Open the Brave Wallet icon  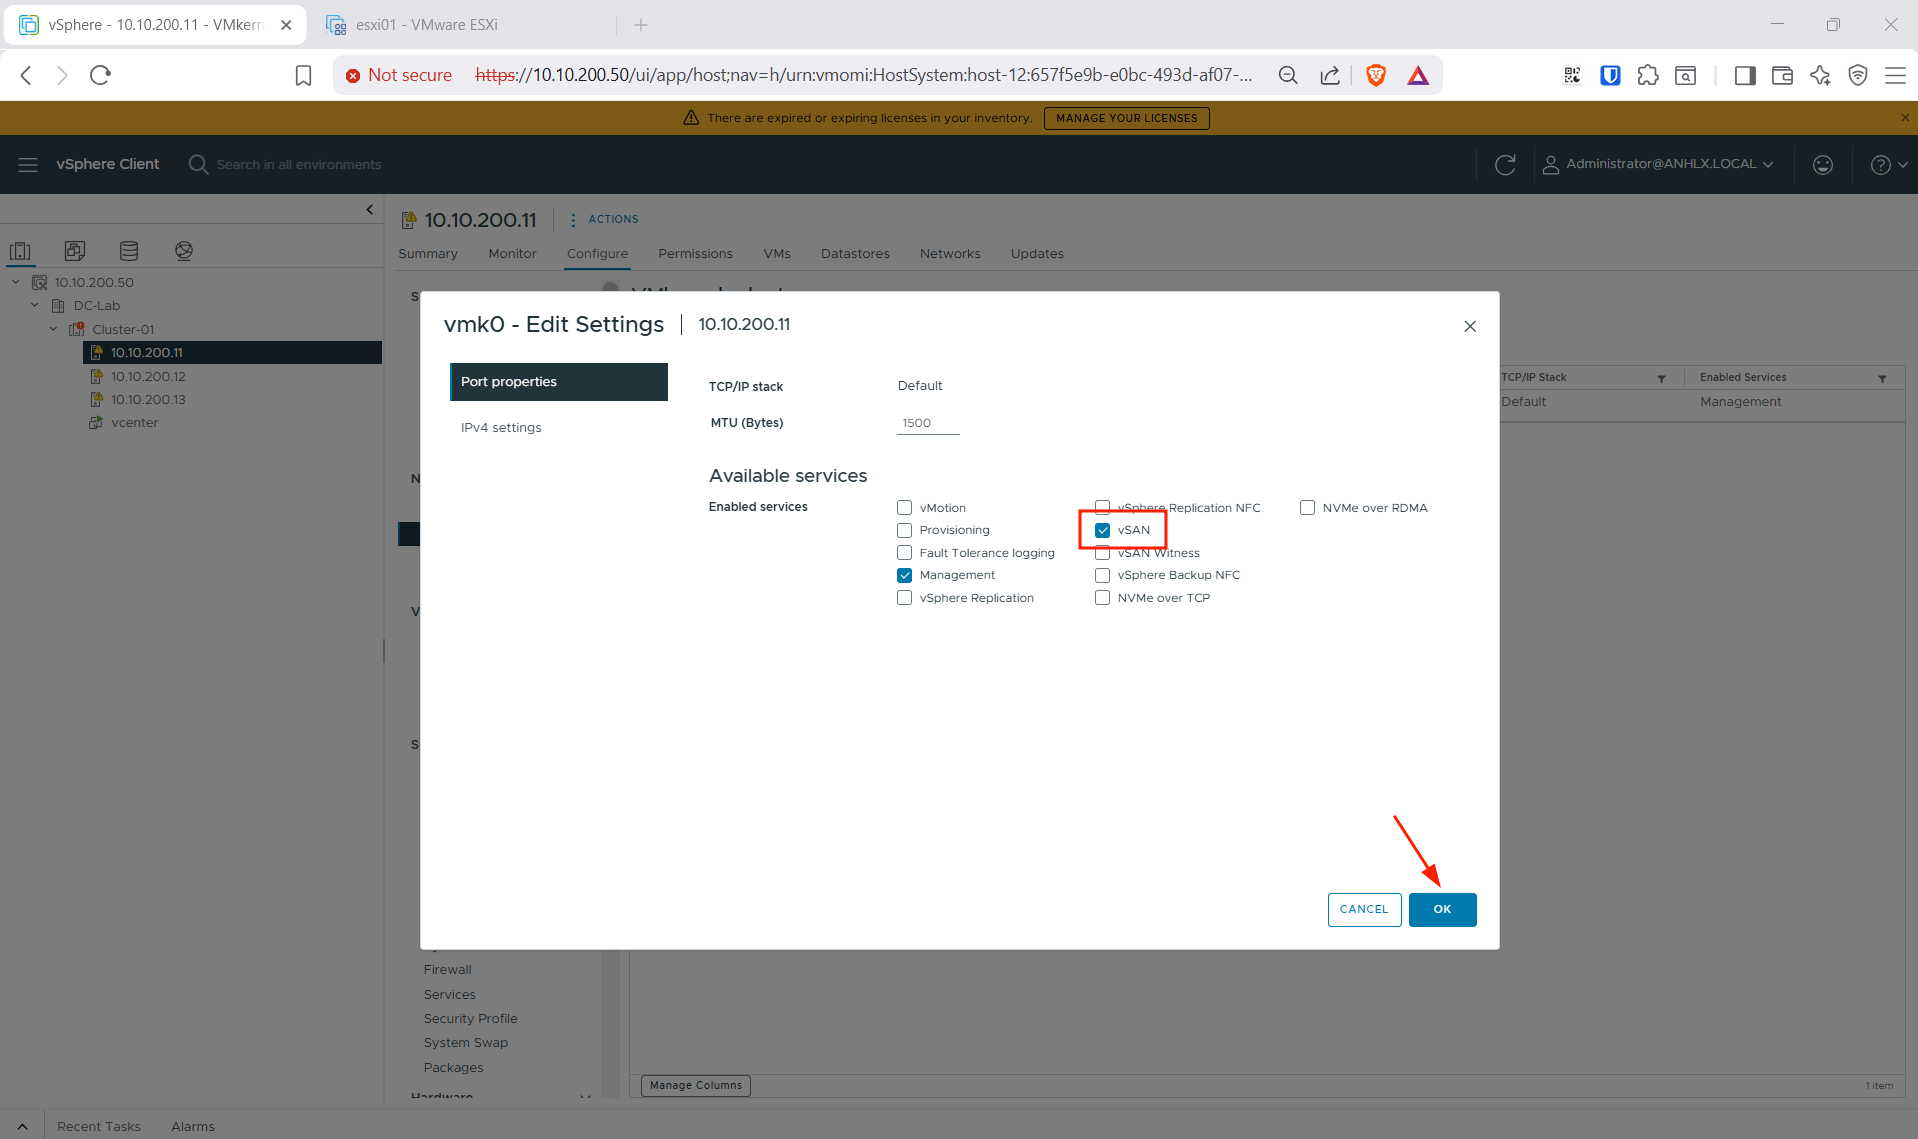(x=1782, y=75)
